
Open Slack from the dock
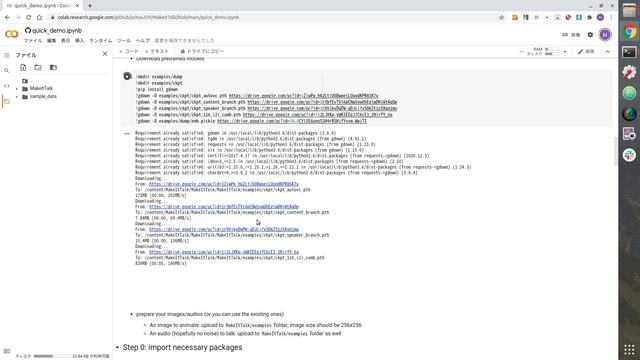(629, 155)
